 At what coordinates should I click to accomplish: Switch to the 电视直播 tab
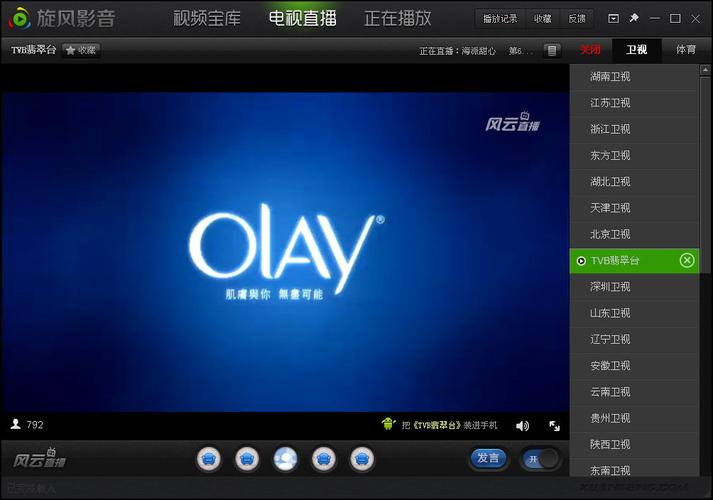pos(302,19)
